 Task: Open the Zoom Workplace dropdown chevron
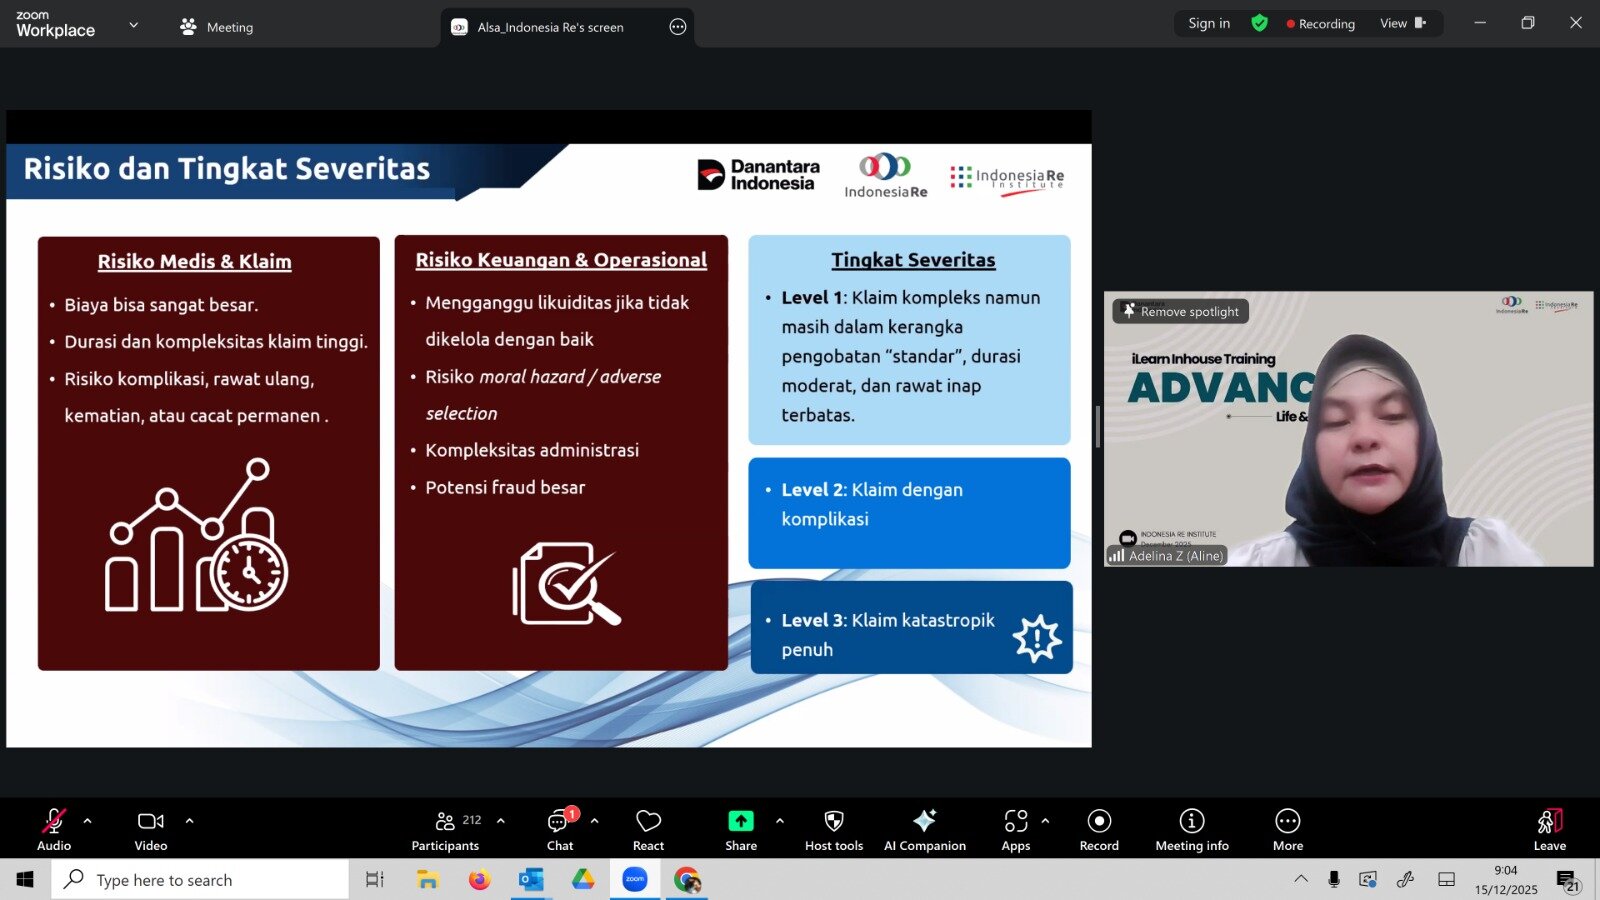click(x=134, y=25)
